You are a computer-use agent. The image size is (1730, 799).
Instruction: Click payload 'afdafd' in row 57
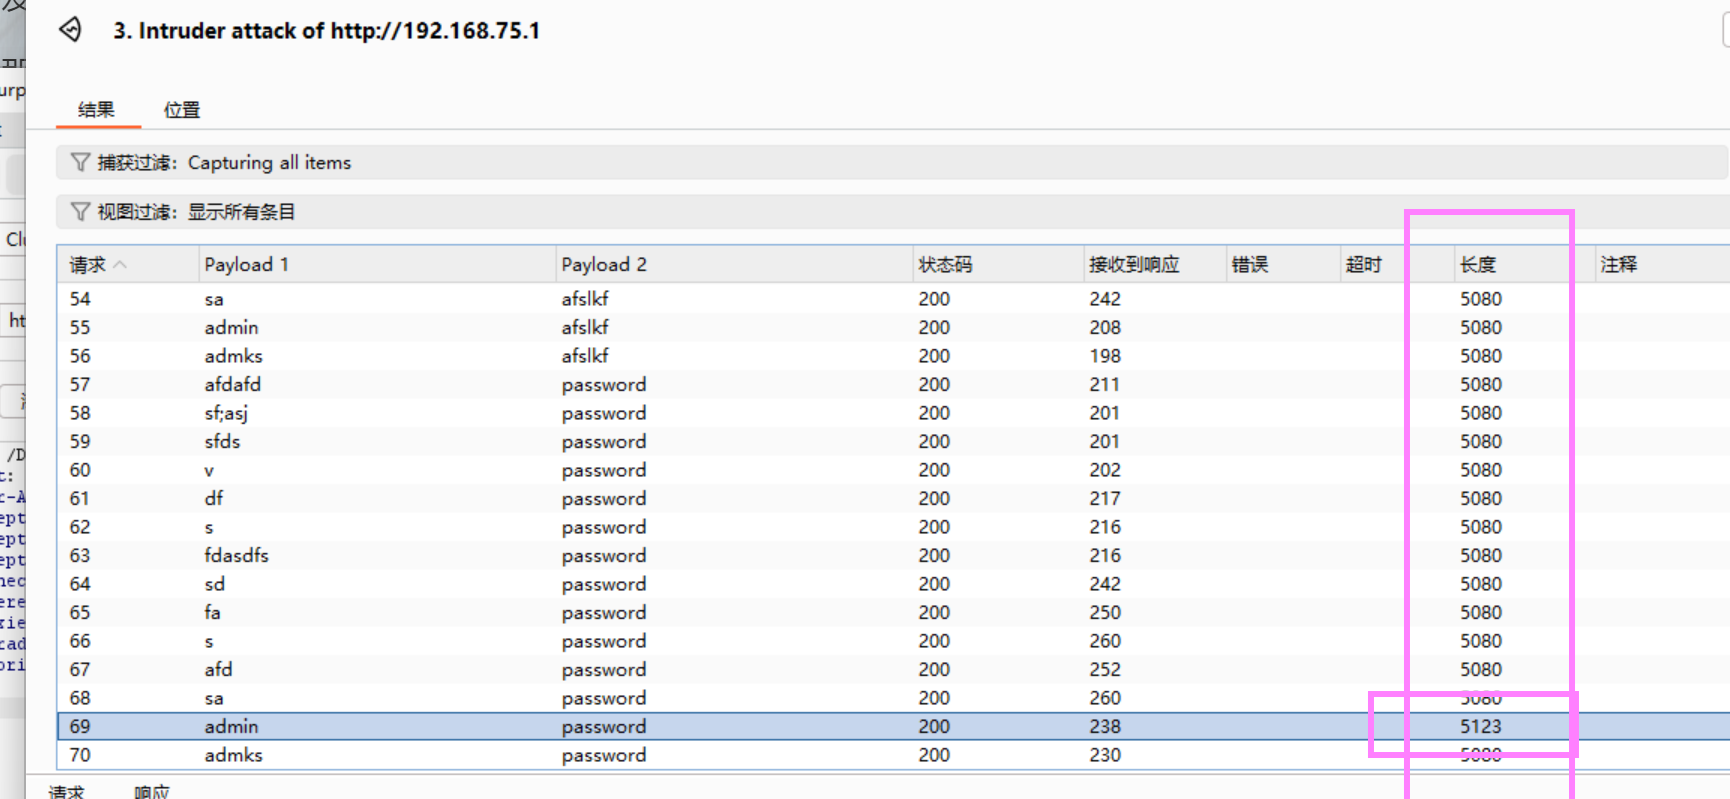tap(232, 385)
